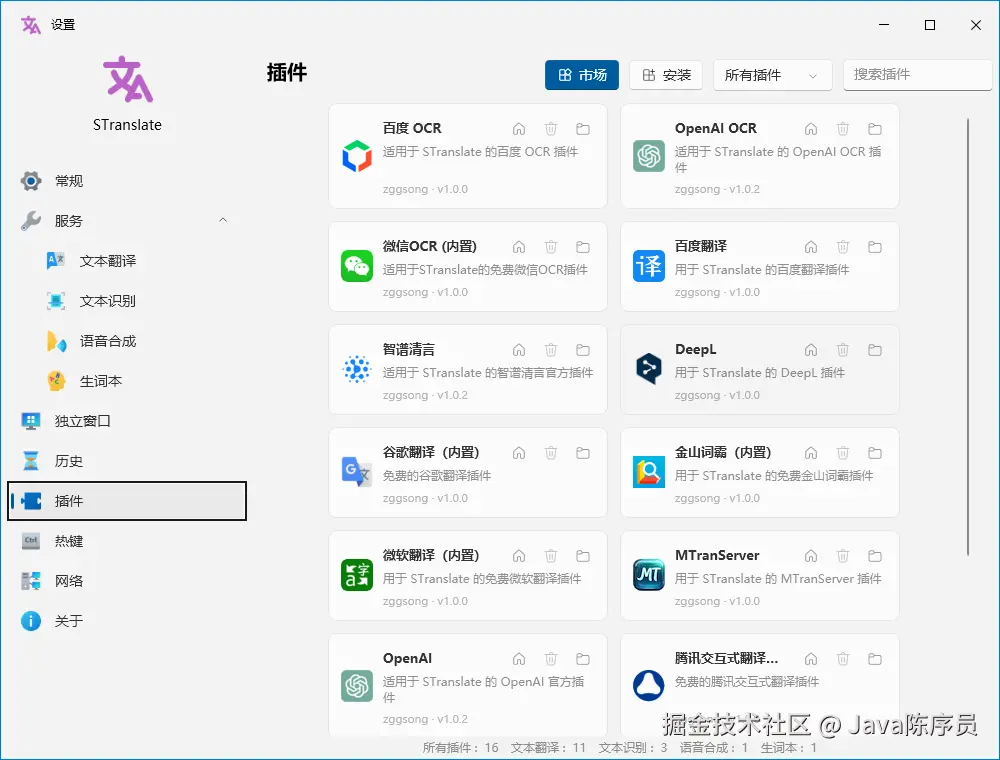Viewport: 1000px width, 760px height.
Task: Open homepage icon for OpenAI OCR plugin
Action: point(811,129)
